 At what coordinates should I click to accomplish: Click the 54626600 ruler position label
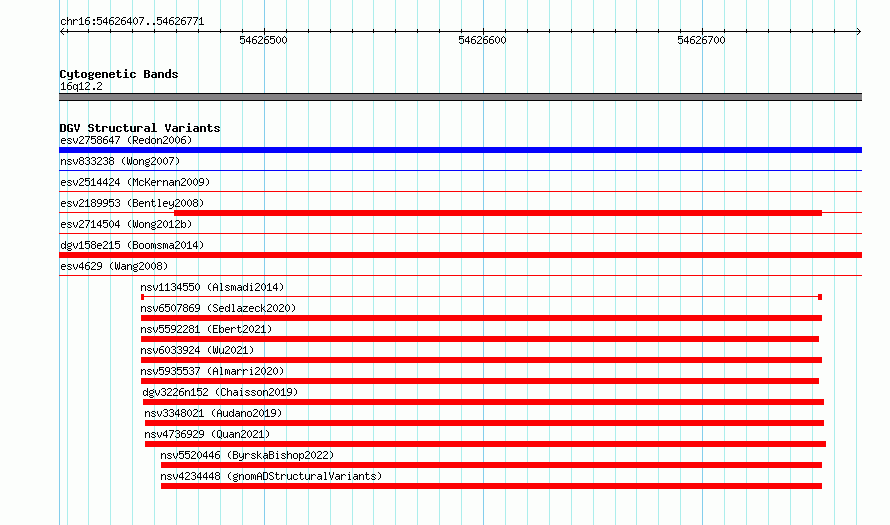[482, 40]
